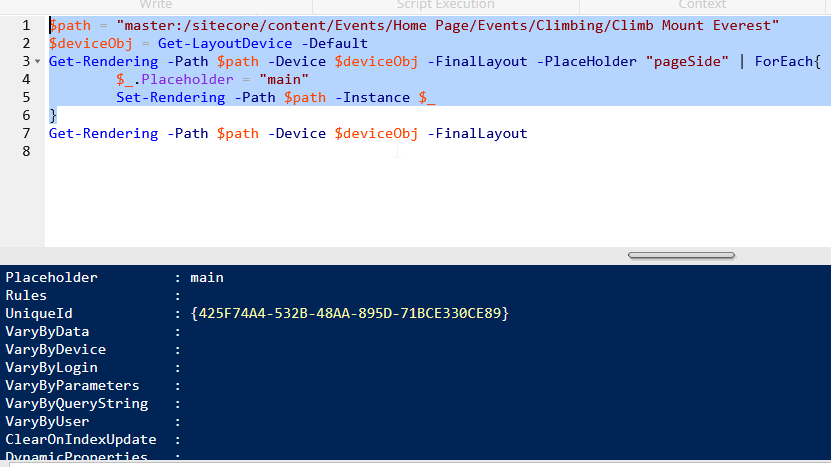Click the Placeholder main value in console
The width and height of the screenshot is (831, 467).
(207, 277)
